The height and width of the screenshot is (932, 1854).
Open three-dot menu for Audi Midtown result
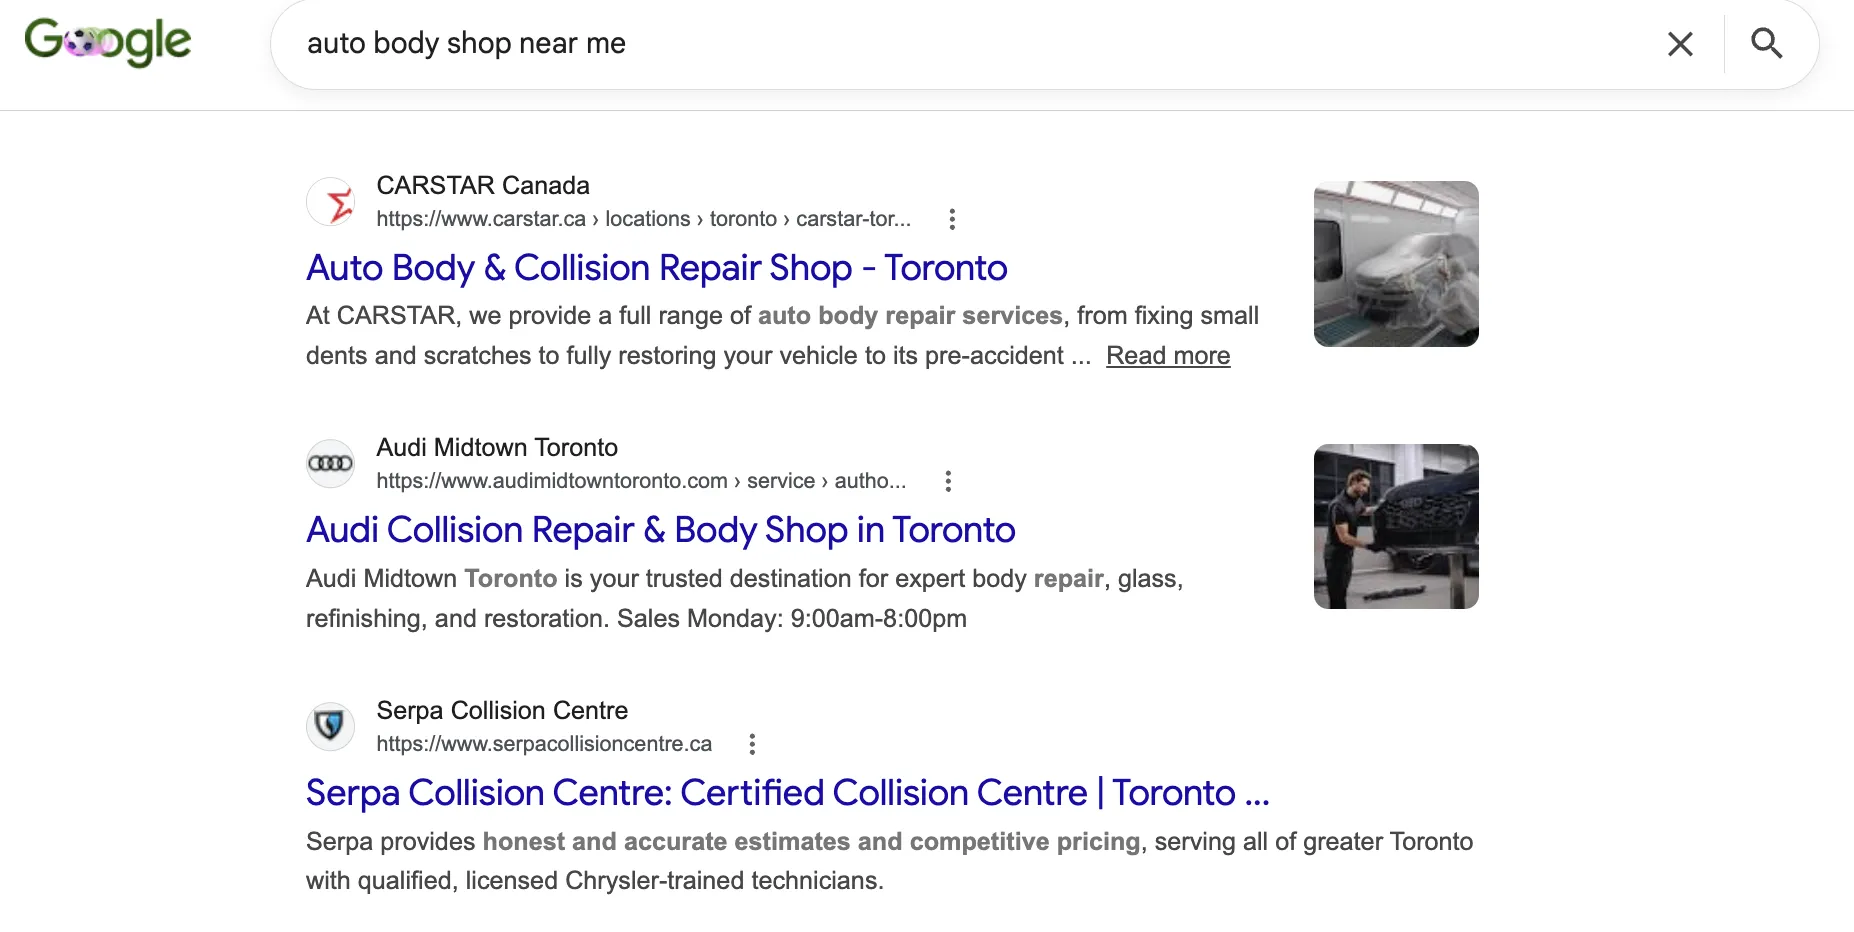[x=948, y=481]
